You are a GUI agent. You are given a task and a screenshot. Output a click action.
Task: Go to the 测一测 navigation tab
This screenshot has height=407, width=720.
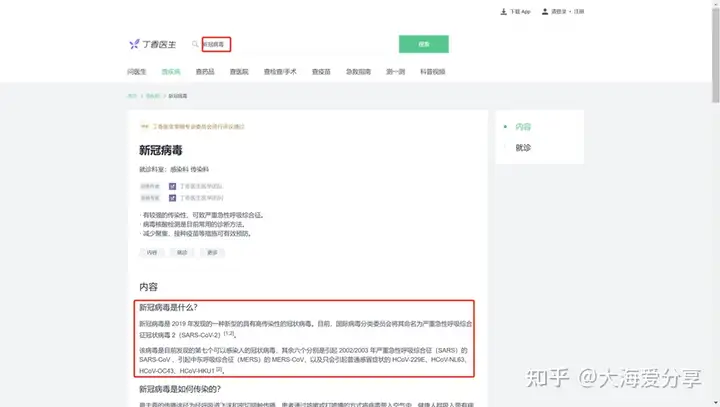[x=395, y=72]
